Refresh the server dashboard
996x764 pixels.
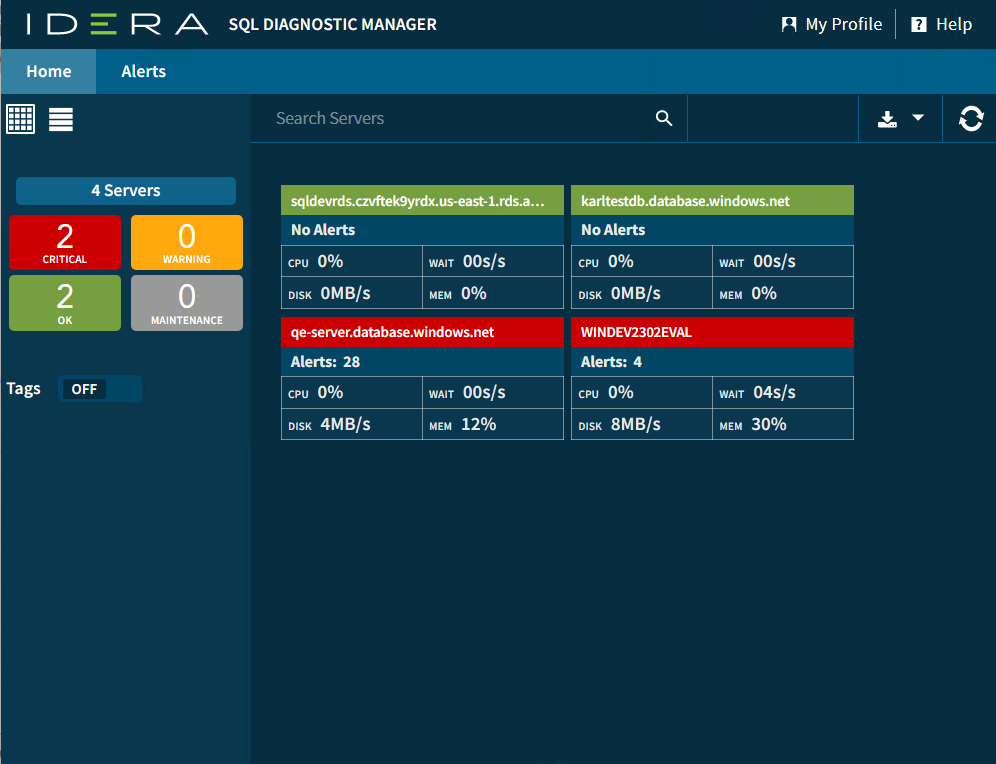tap(971, 119)
